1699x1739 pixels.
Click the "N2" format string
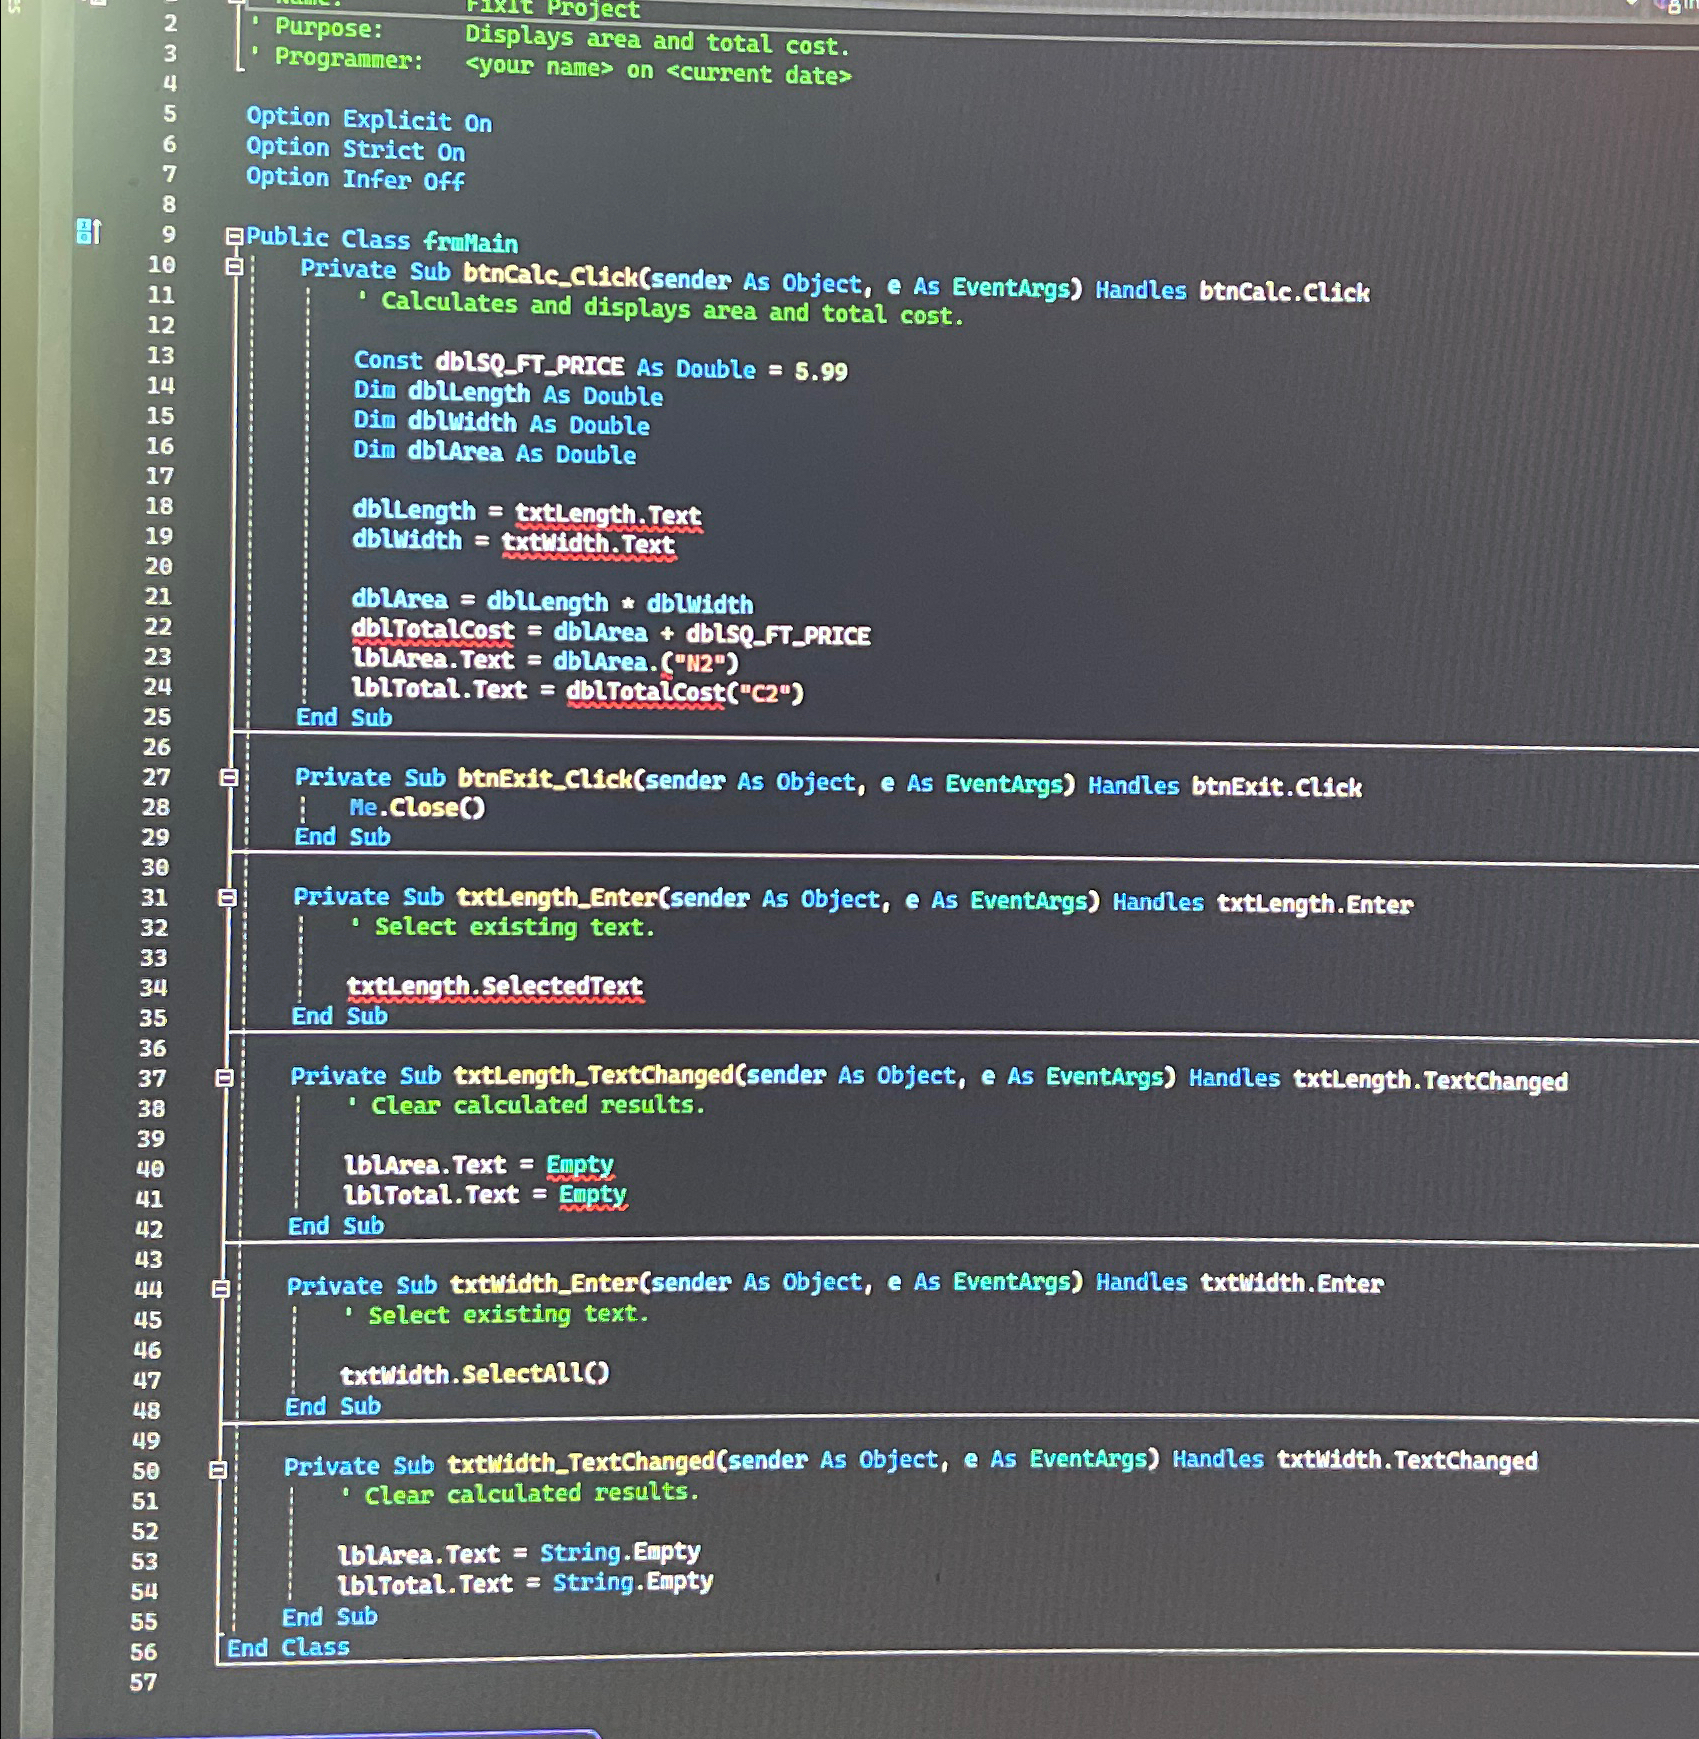pos(701,663)
